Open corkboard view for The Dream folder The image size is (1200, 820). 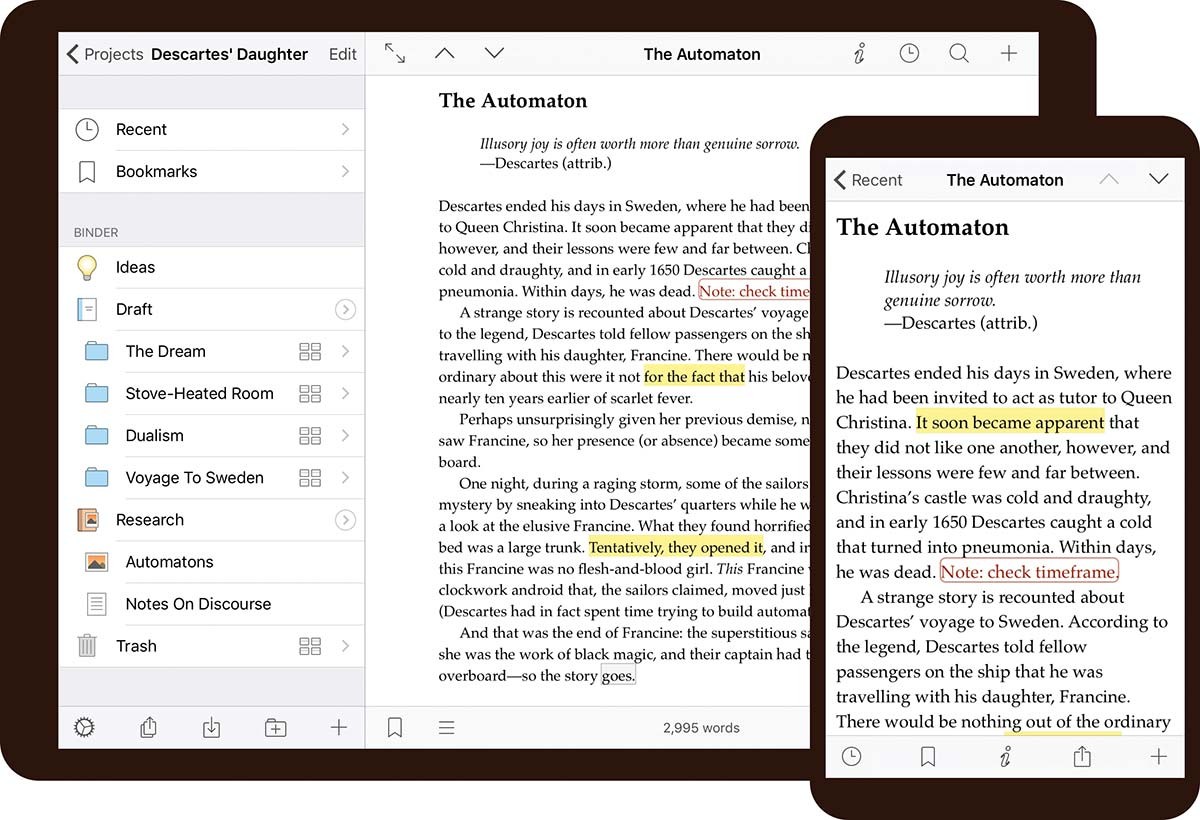pos(310,351)
